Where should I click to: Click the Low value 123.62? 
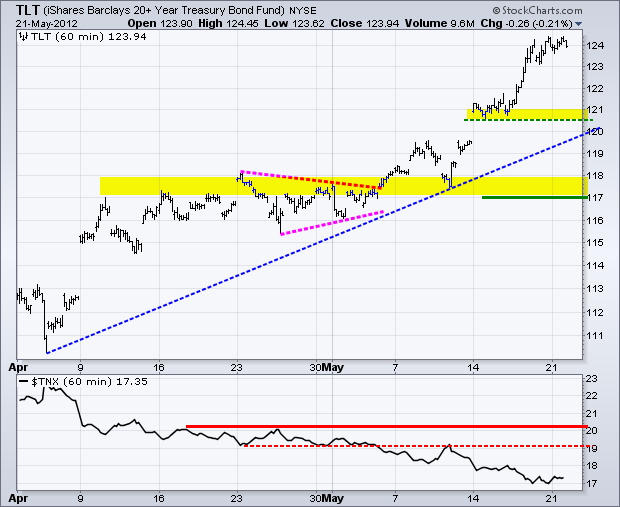(x=308, y=24)
